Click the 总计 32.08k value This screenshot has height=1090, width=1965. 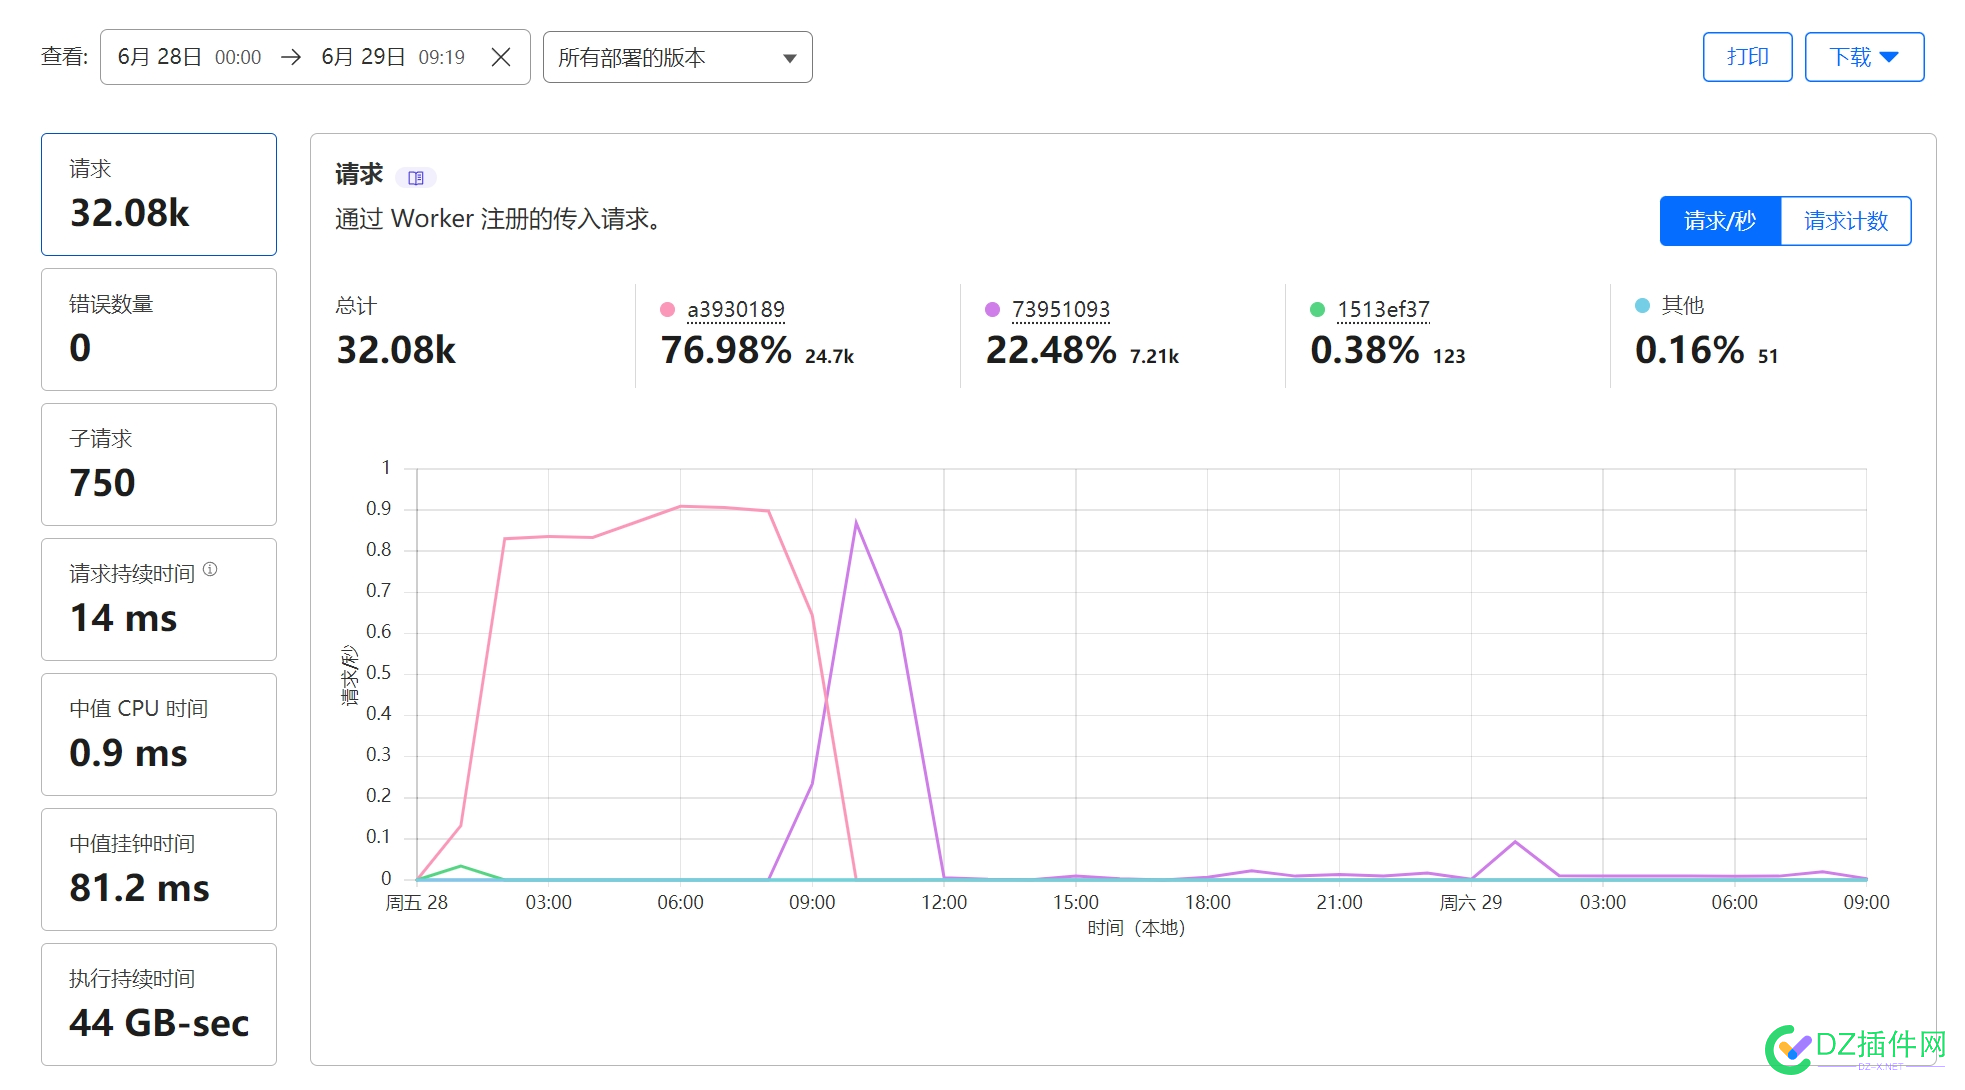396,351
